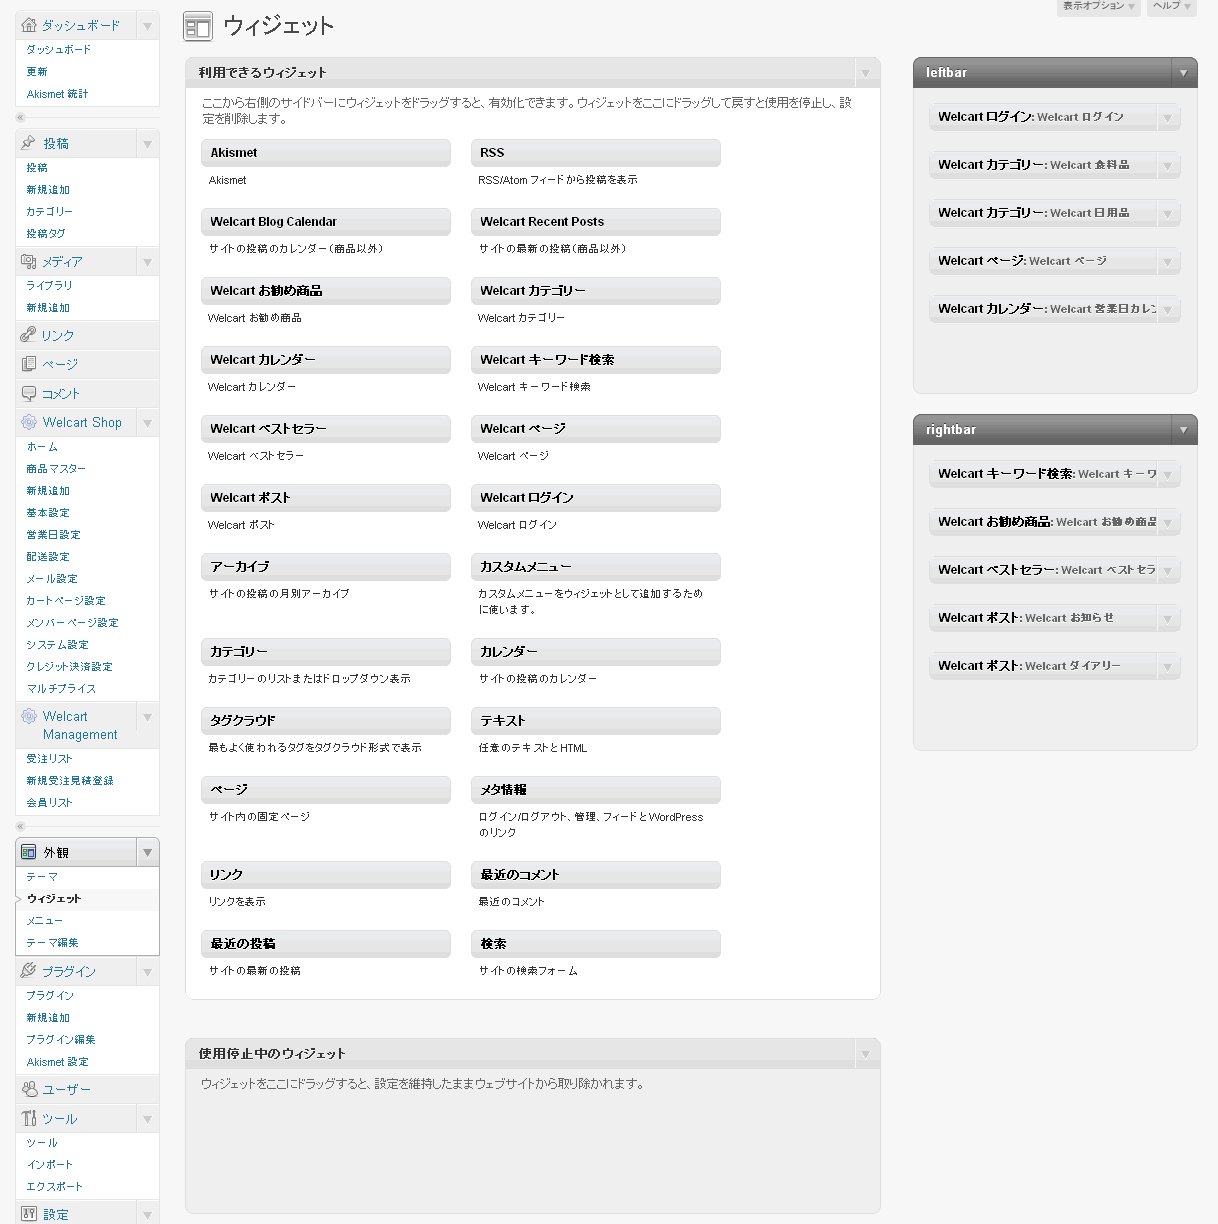The height and width of the screenshot is (1224, 1218).
Task: Go to 受注リスト under Welcart Management
Action: click(x=49, y=759)
